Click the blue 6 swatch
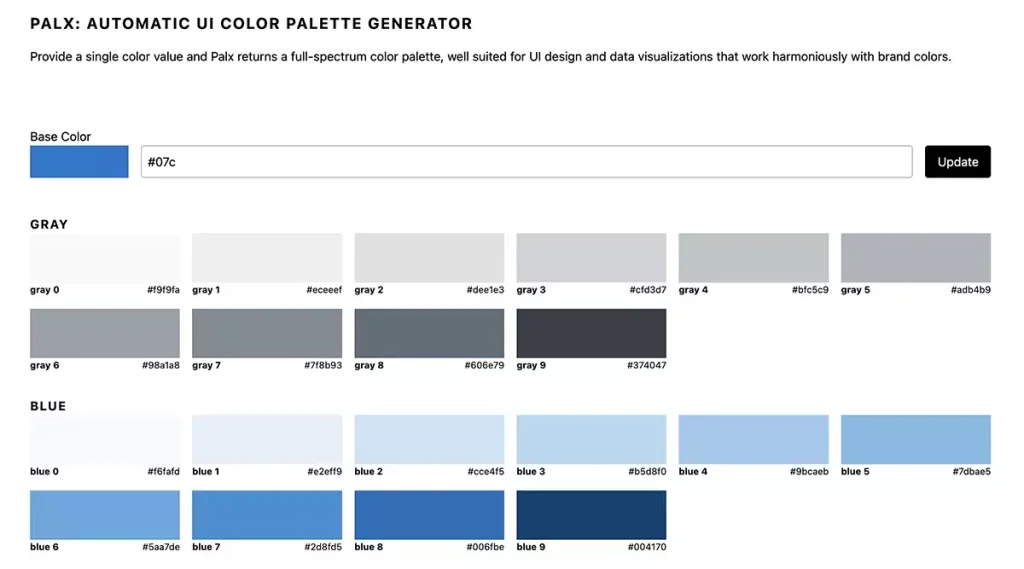Viewport: 1024px width, 569px height. coord(105,514)
